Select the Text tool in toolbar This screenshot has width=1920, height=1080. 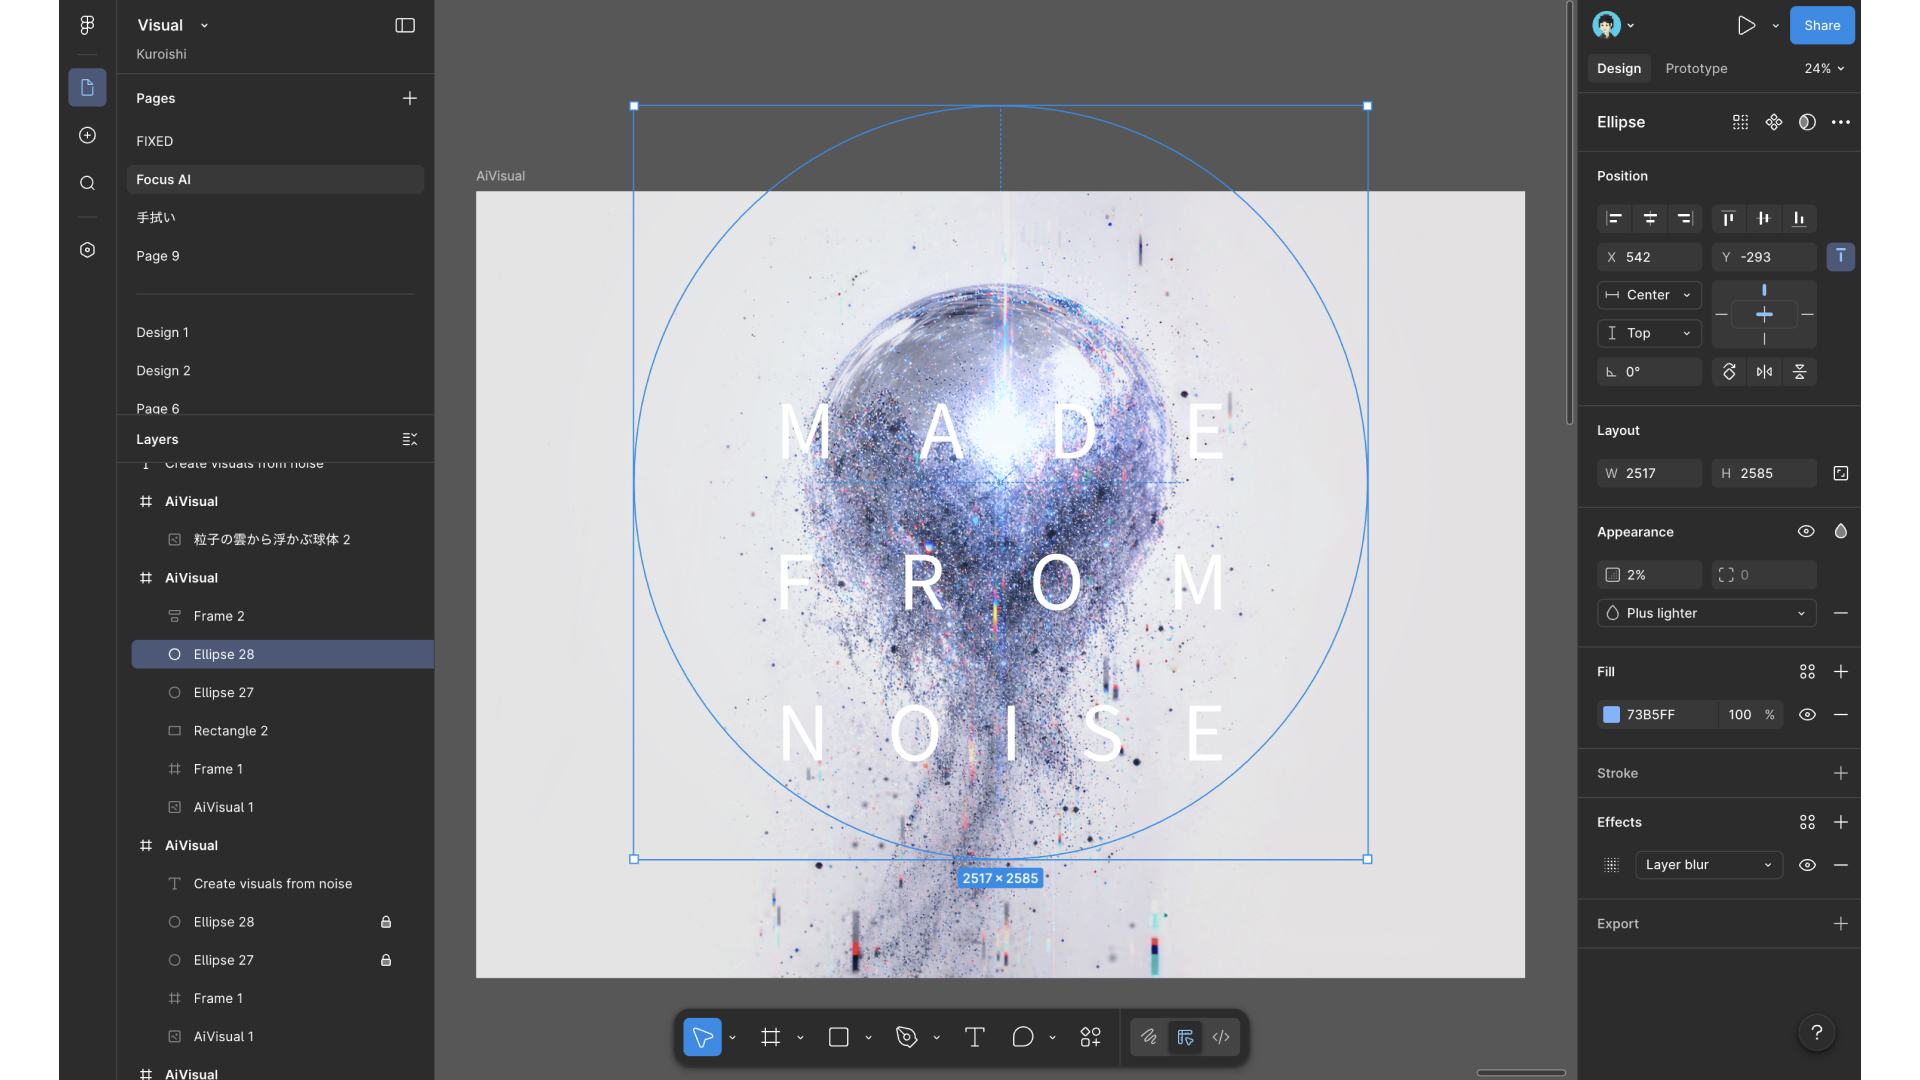click(974, 1037)
